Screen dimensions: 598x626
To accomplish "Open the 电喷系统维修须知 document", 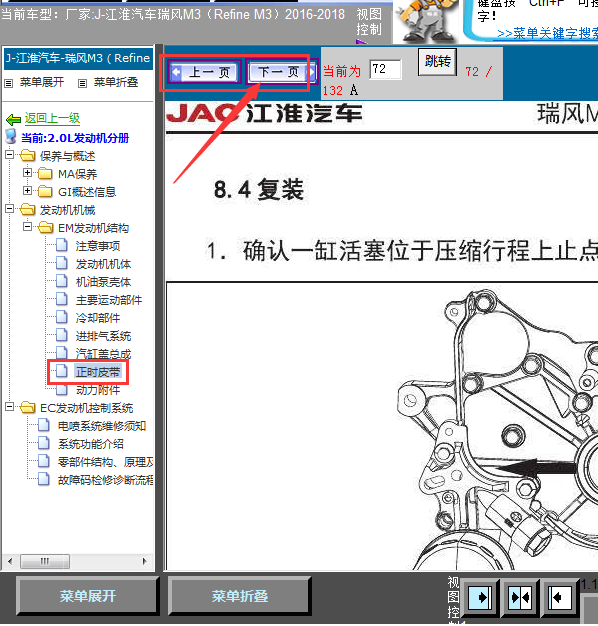I will 102,426.
